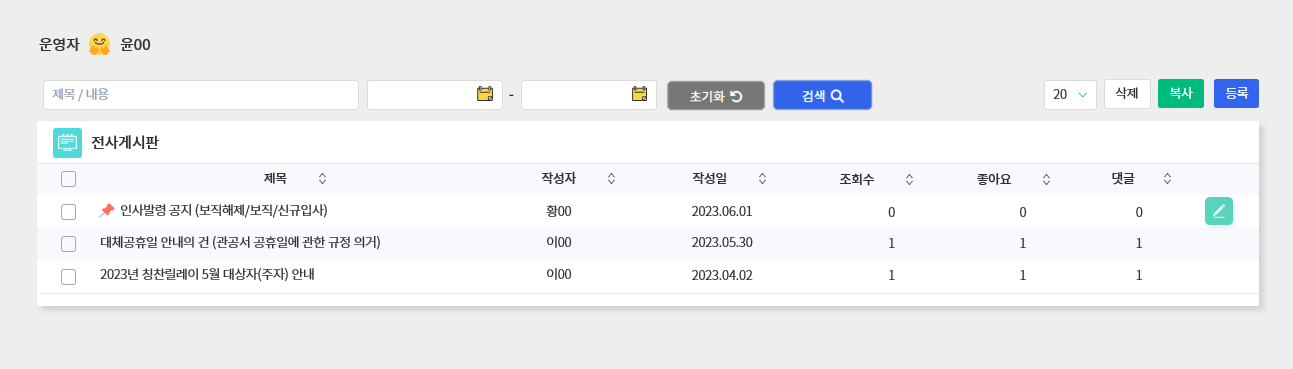The image size is (1293, 369).
Task: Open the 20 per-page dropdown
Action: [1070, 95]
